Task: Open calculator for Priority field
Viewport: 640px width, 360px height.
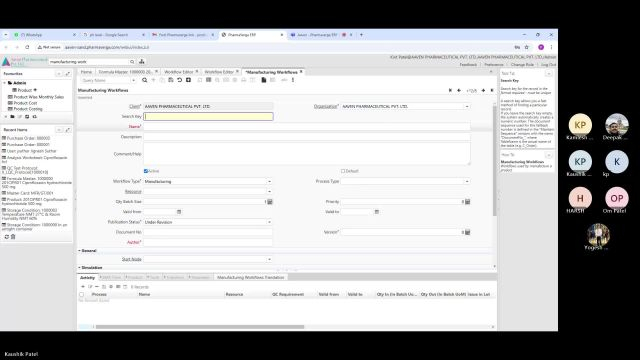Action: (467, 202)
